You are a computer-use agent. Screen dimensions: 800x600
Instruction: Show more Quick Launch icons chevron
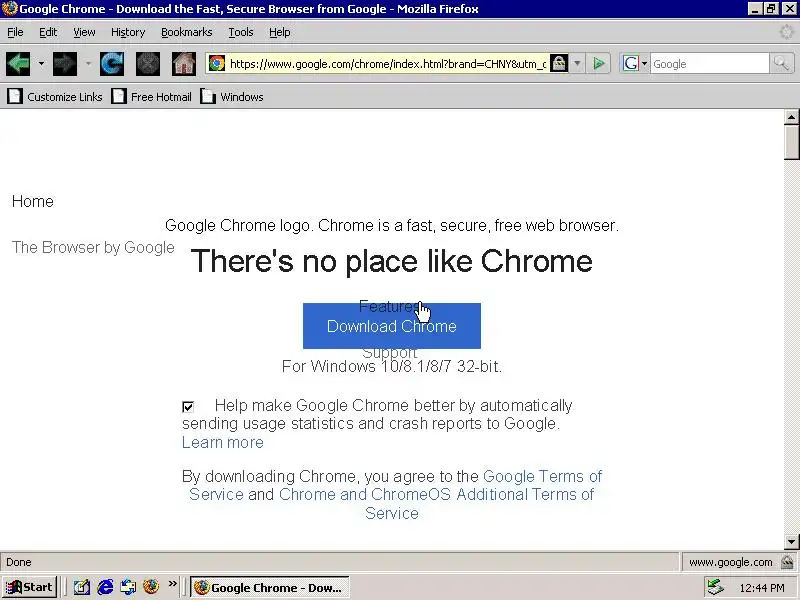point(173,584)
